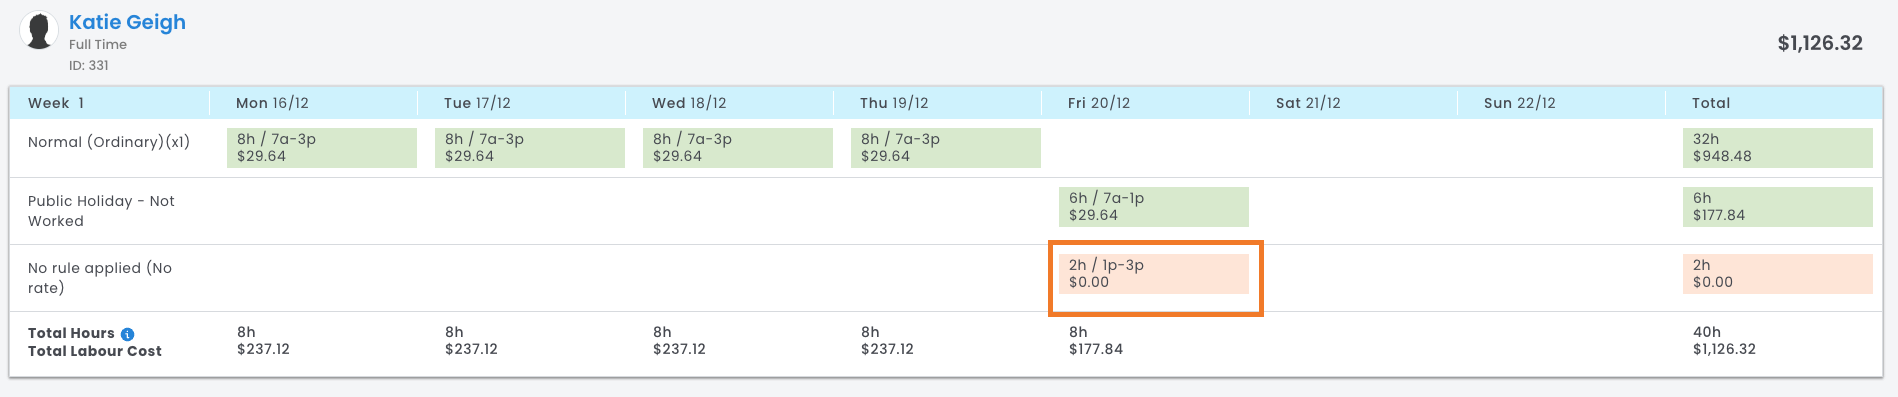Click the $1,126.32 employee total amount
The width and height of the screenshot is (1898, 397).
click(x=1820, y=43)
